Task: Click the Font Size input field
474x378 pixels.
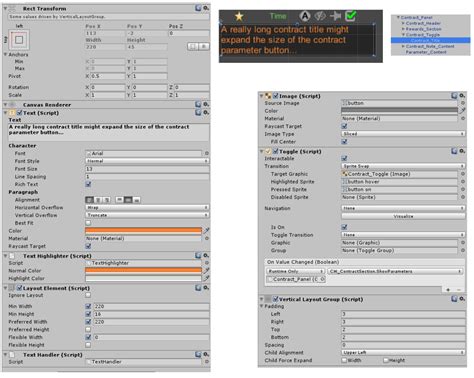Action: click(x=147, y=169)
